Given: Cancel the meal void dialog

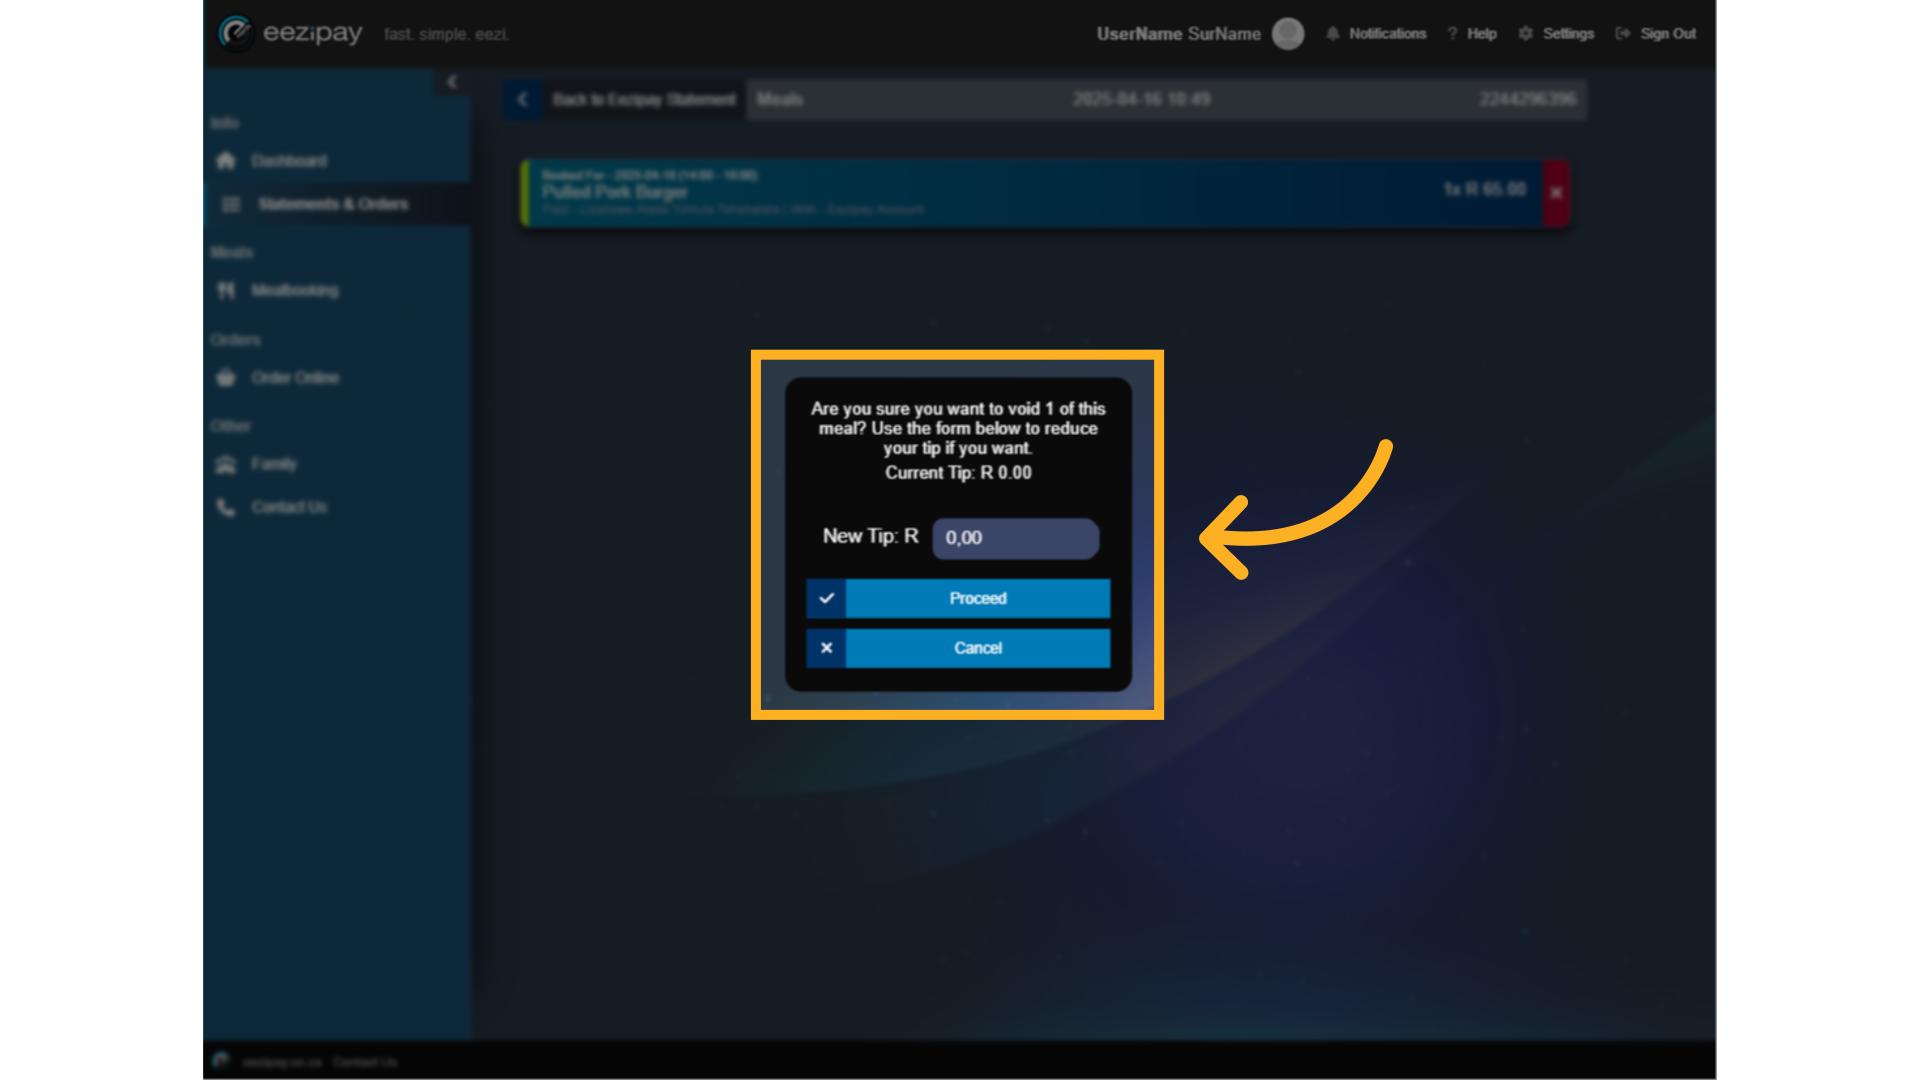Looking at the screenshot, I should (x=977, y=648).
